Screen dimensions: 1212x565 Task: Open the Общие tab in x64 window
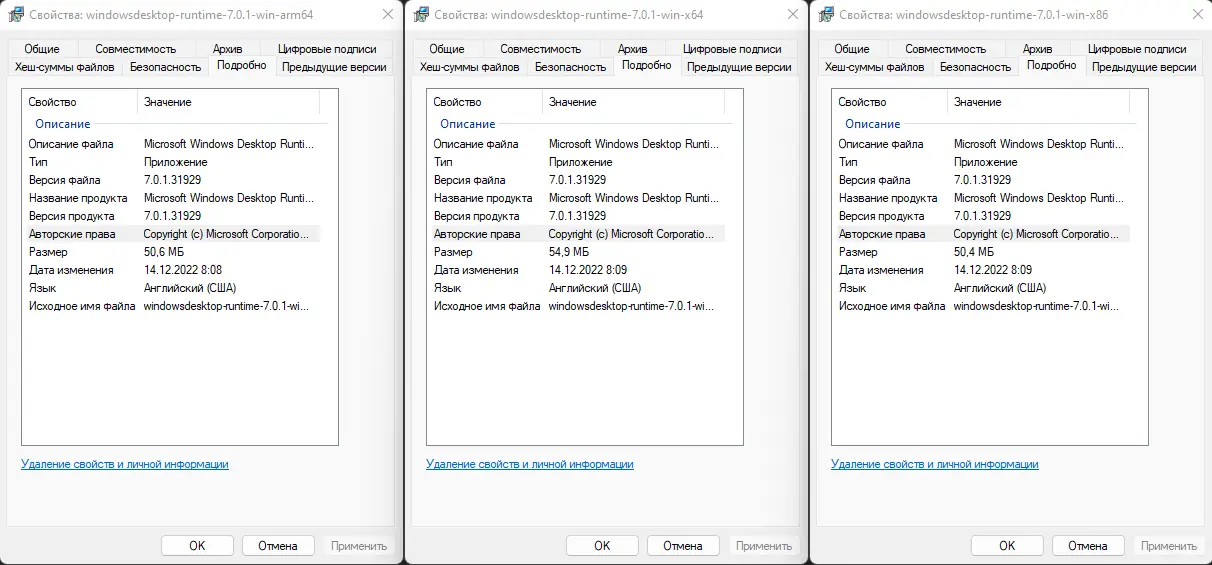click(x=447, y=48)
